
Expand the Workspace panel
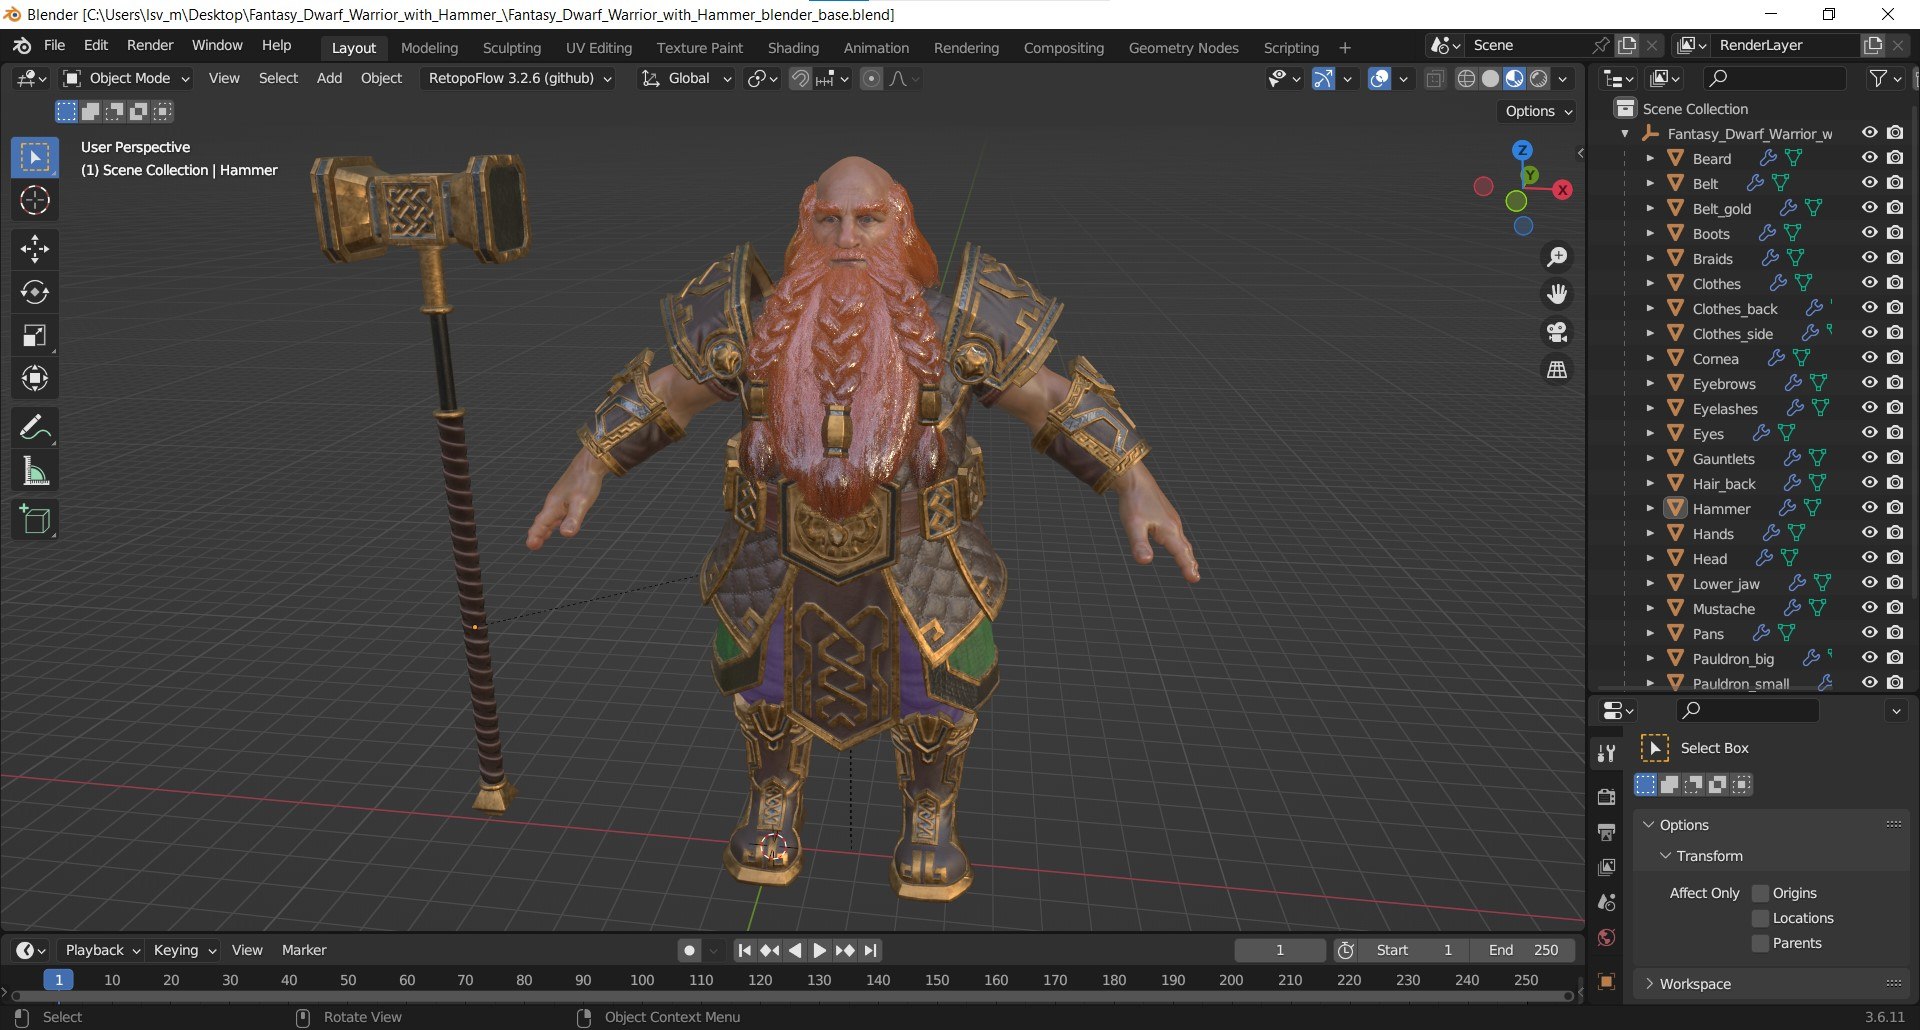[1649, 984]
